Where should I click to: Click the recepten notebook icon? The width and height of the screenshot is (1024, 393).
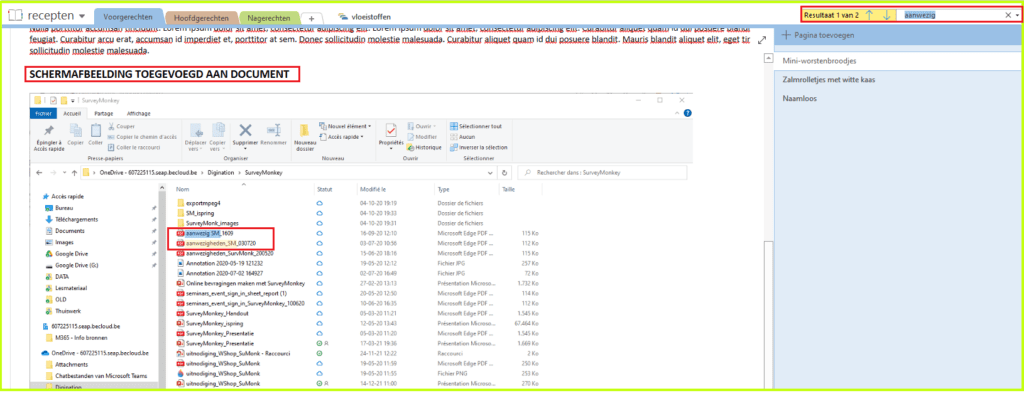pyautogui.click(x=14, y=15)
